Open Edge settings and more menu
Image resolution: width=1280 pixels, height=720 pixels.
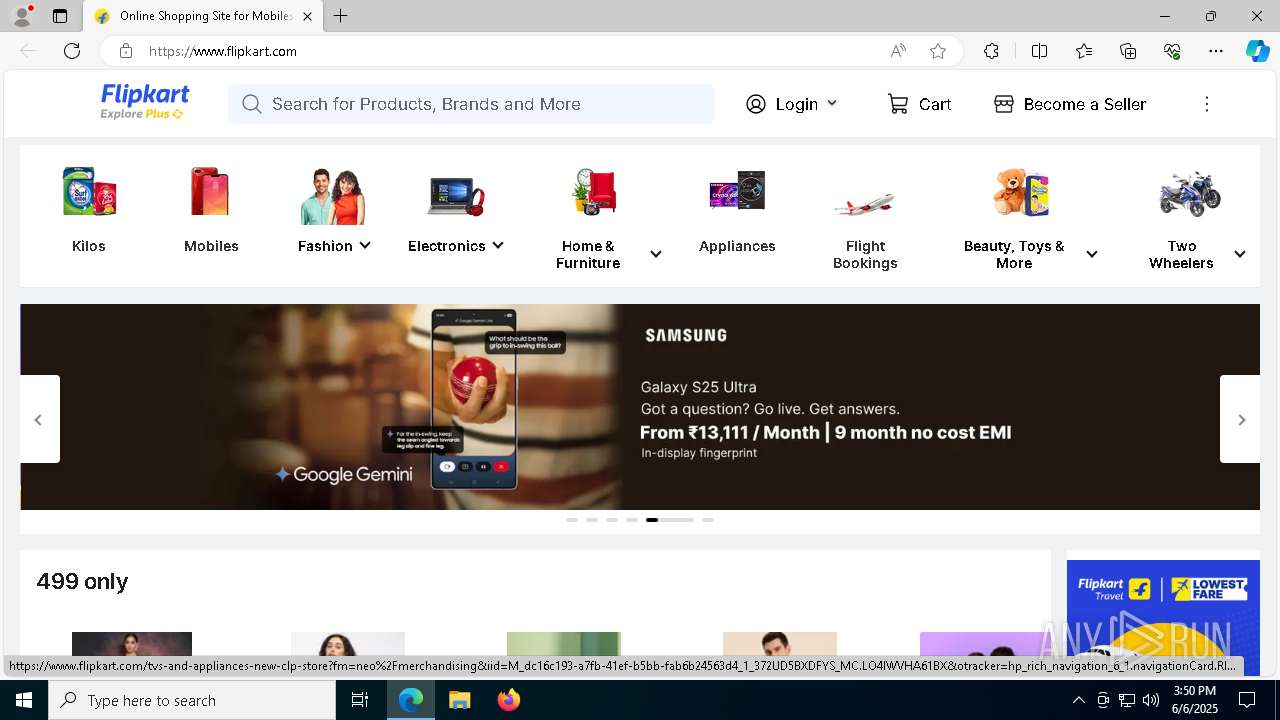[x=1216, y=51]
